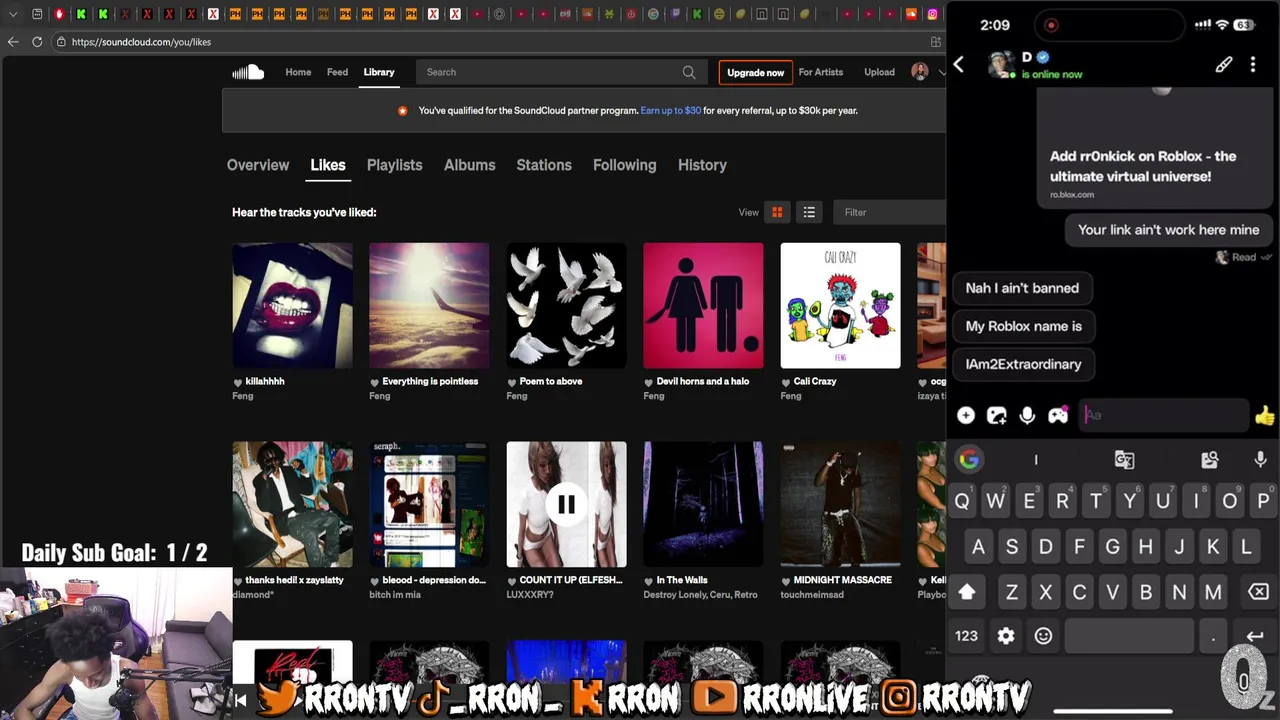The image size is (1280, 720).
Task: Pause the COUNT IT UP track
Action: tap(566, 505)
